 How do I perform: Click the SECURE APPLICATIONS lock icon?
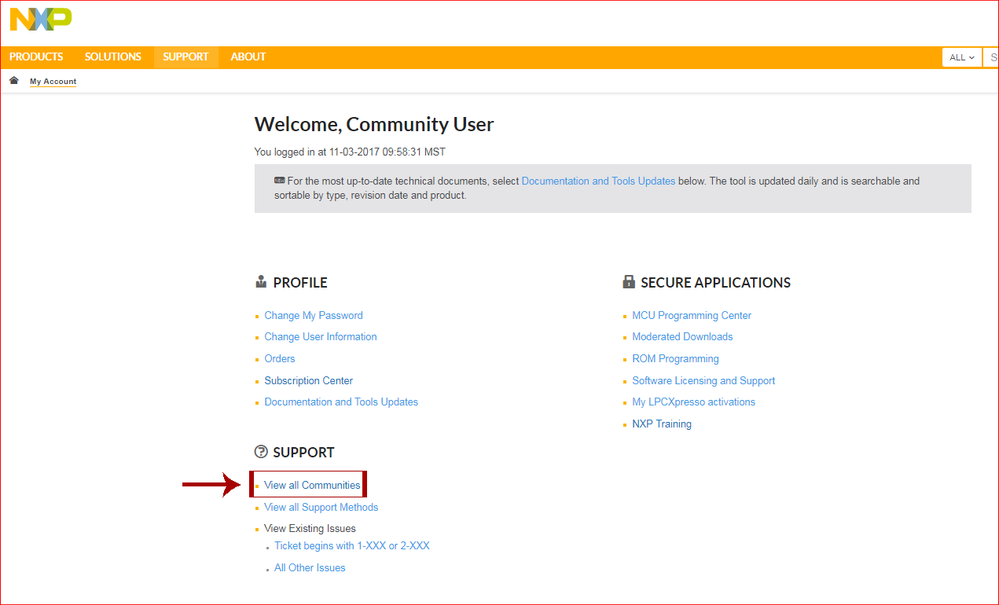tap(628, 281)
